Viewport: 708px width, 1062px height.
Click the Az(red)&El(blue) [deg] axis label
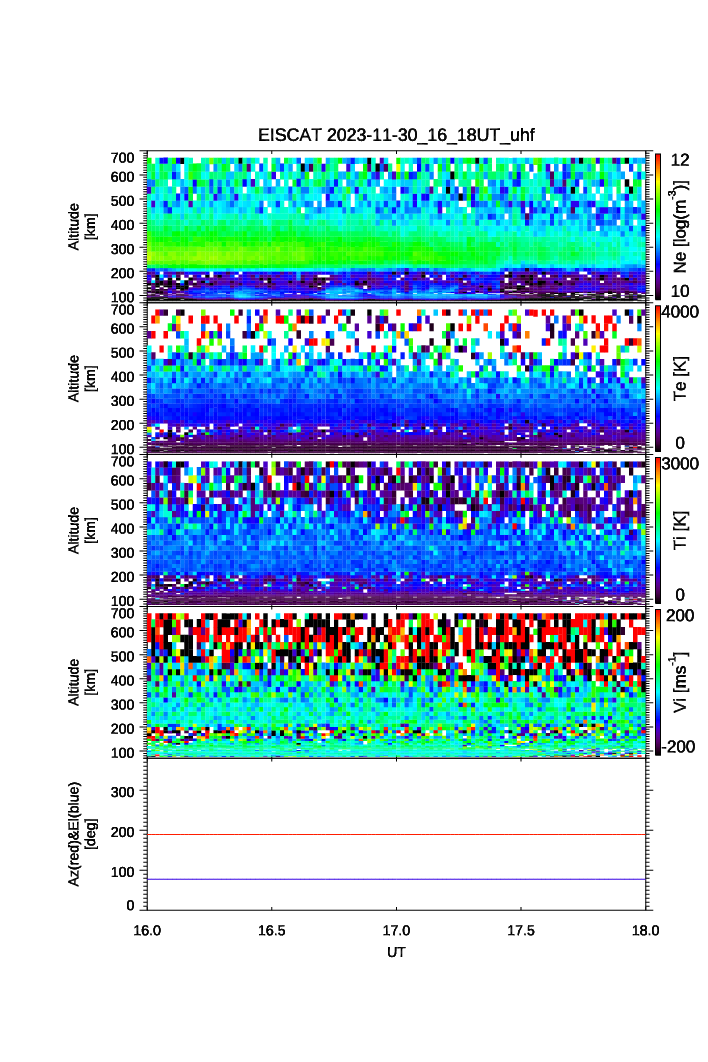point(82,834)
